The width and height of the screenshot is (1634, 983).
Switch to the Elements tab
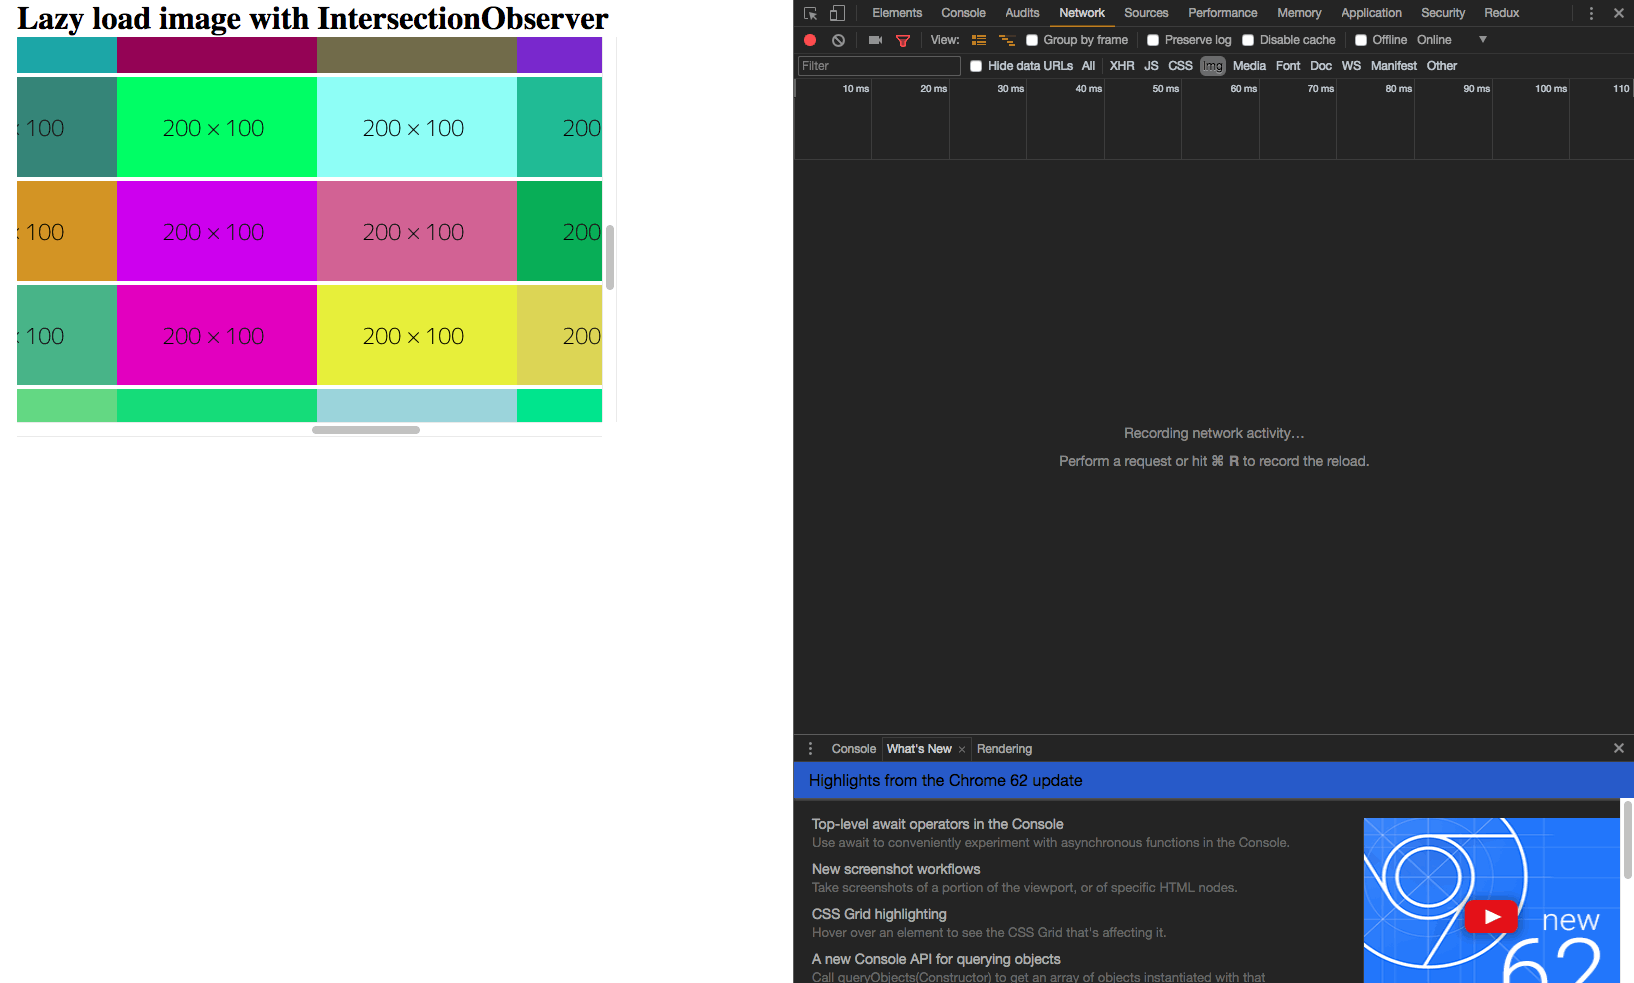pos(897,13)
